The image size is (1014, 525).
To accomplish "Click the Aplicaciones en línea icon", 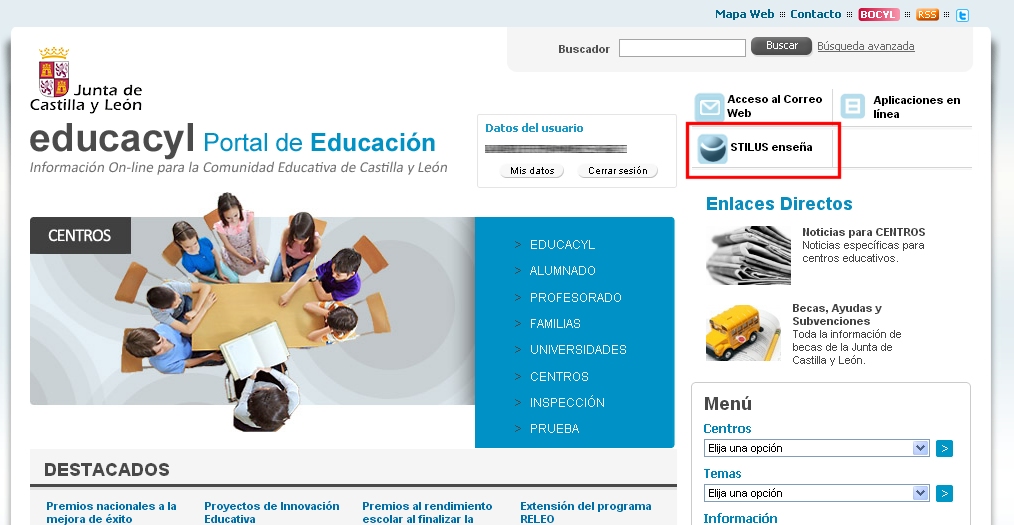I will [x=852, y=106].
